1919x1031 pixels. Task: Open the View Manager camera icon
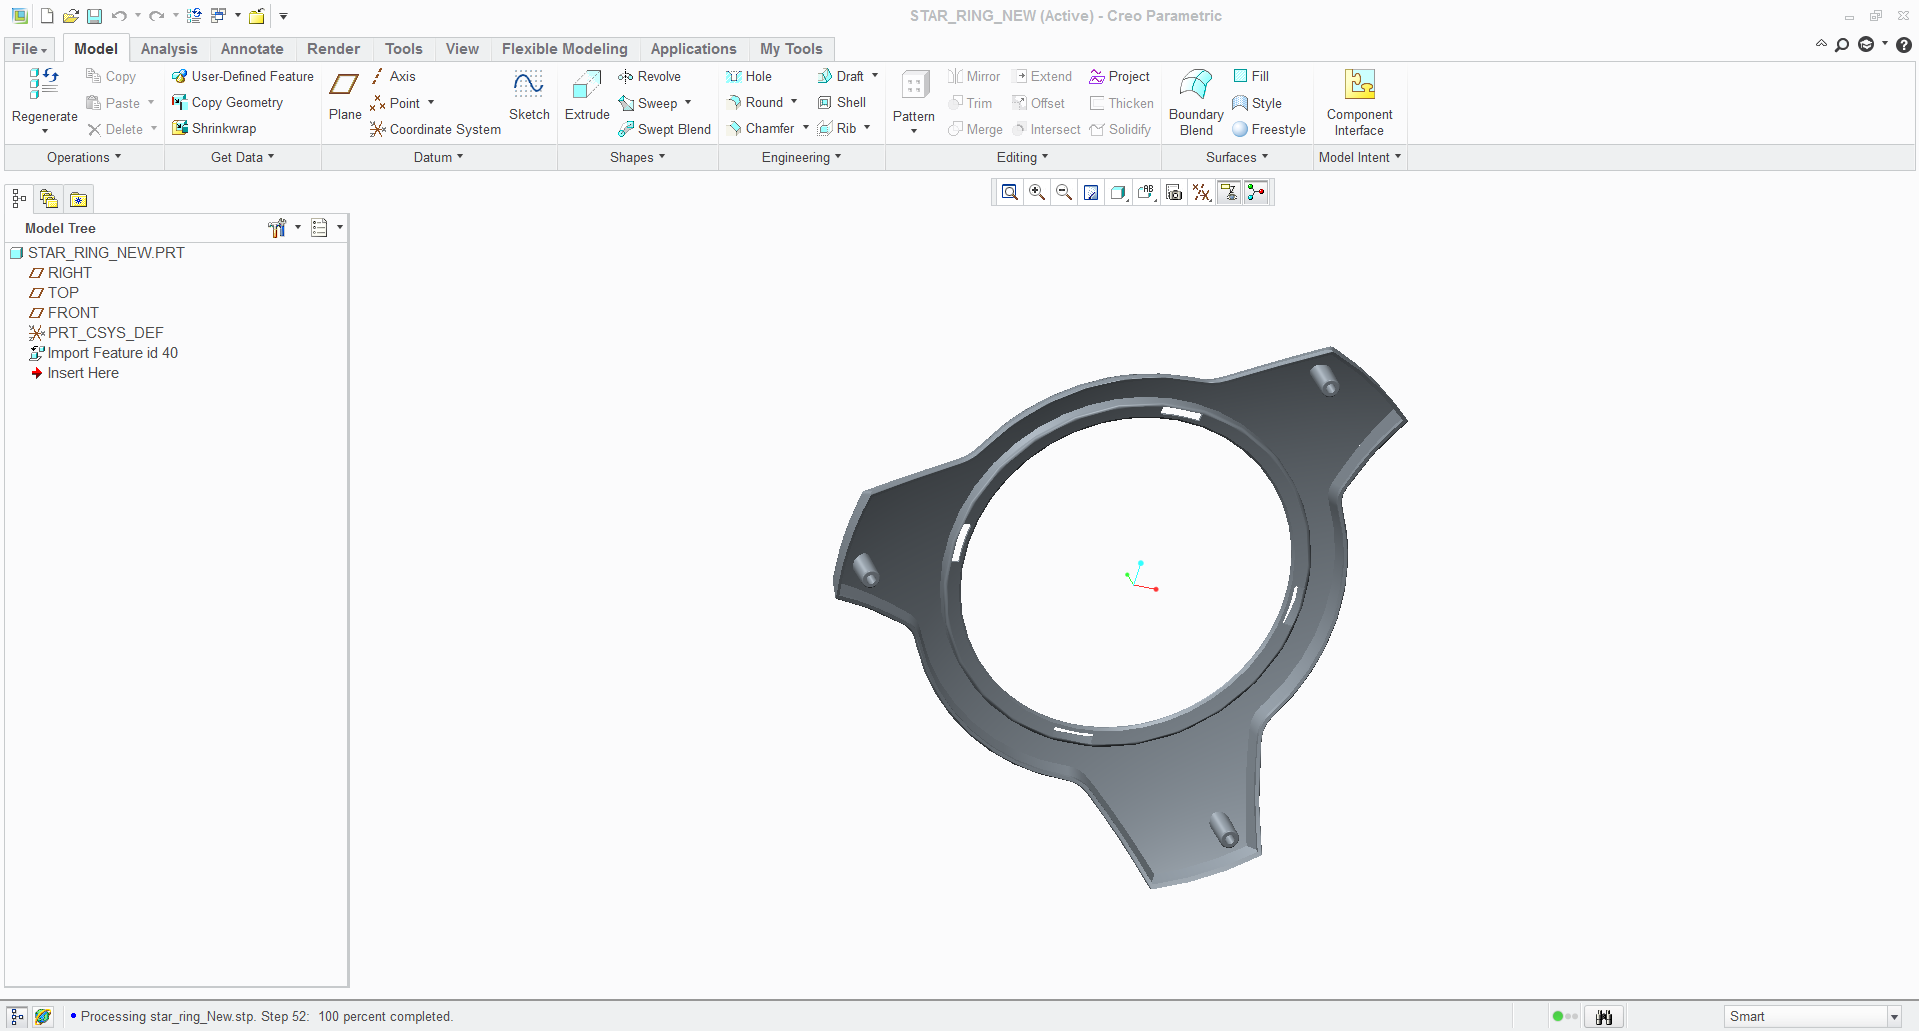1174,192
